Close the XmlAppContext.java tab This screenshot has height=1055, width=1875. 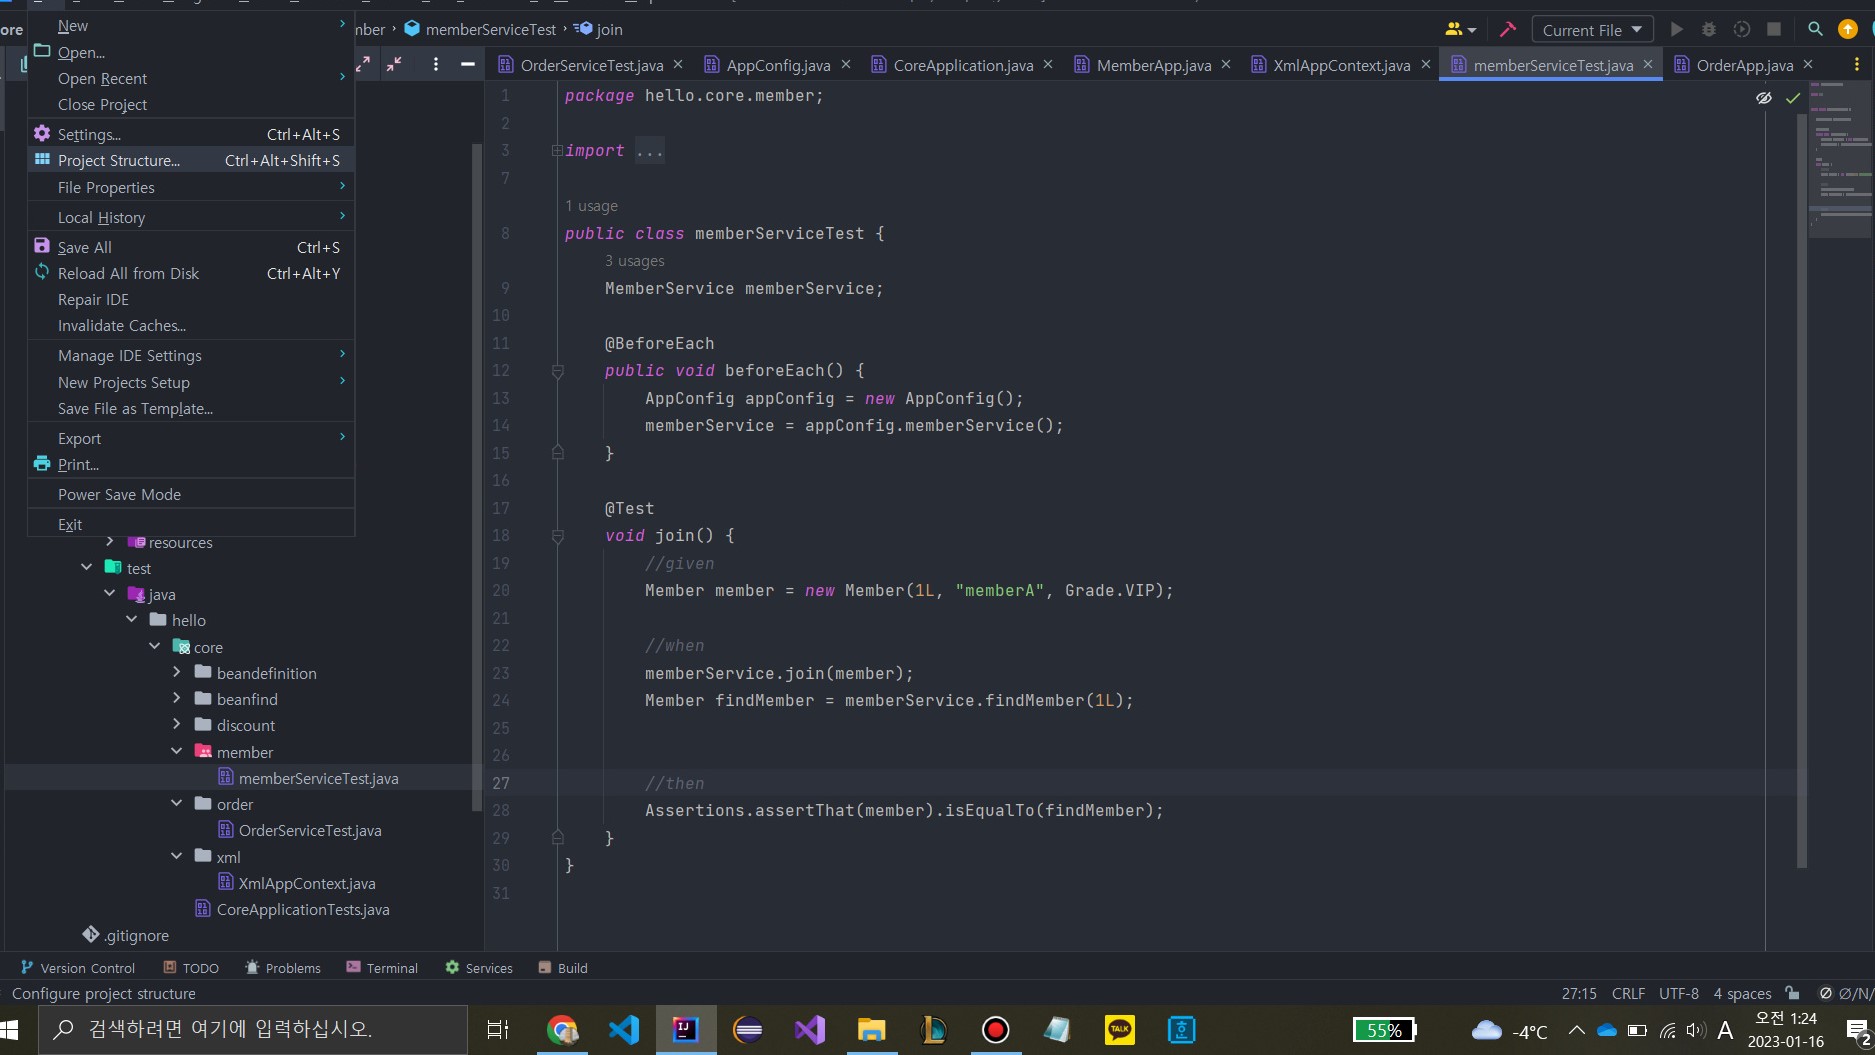click(1426, 64)
